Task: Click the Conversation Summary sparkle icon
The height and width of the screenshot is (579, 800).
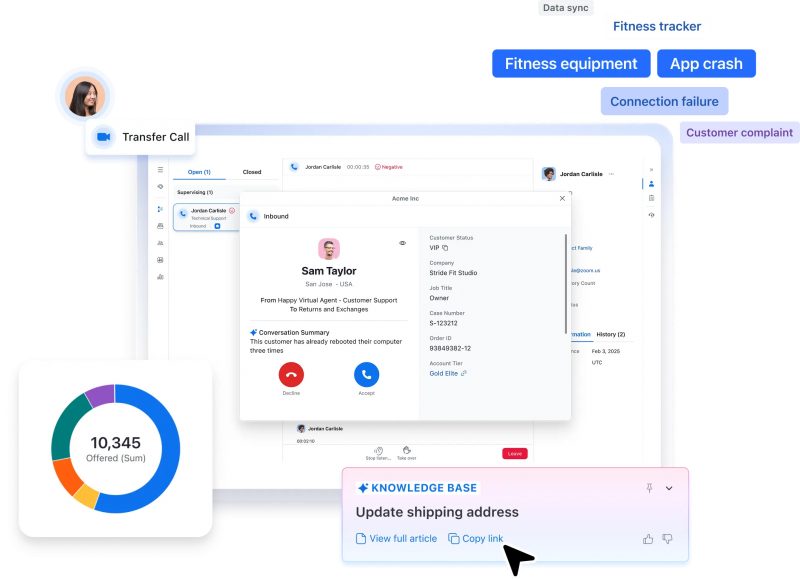Action: point(253,333)
